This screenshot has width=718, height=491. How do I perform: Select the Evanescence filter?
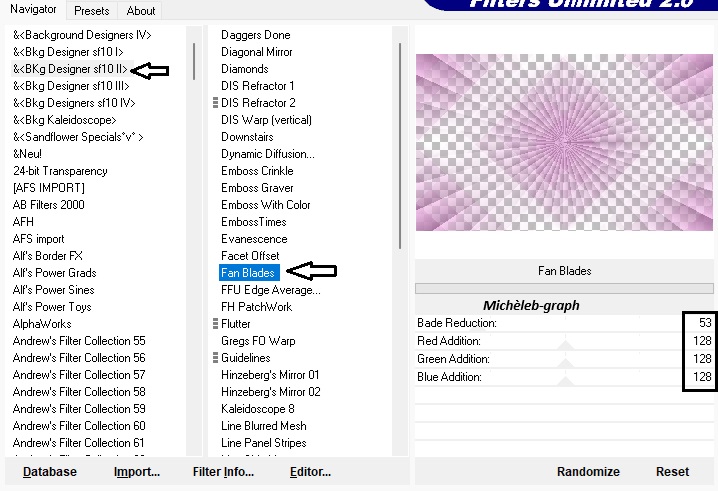point(254,239)
